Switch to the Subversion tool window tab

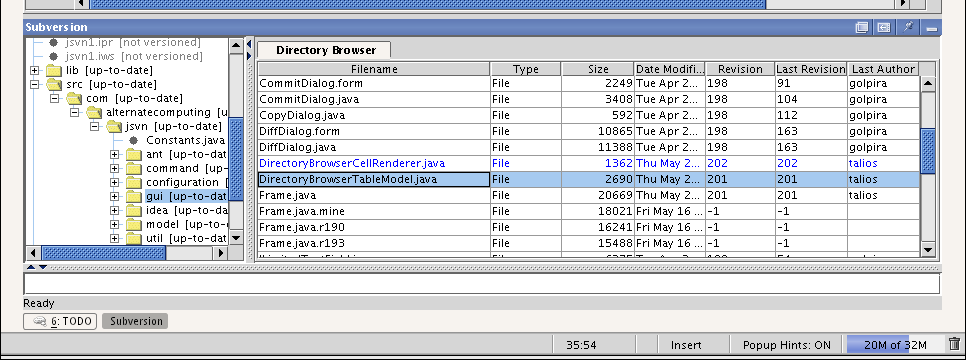[x=136, y=321]
